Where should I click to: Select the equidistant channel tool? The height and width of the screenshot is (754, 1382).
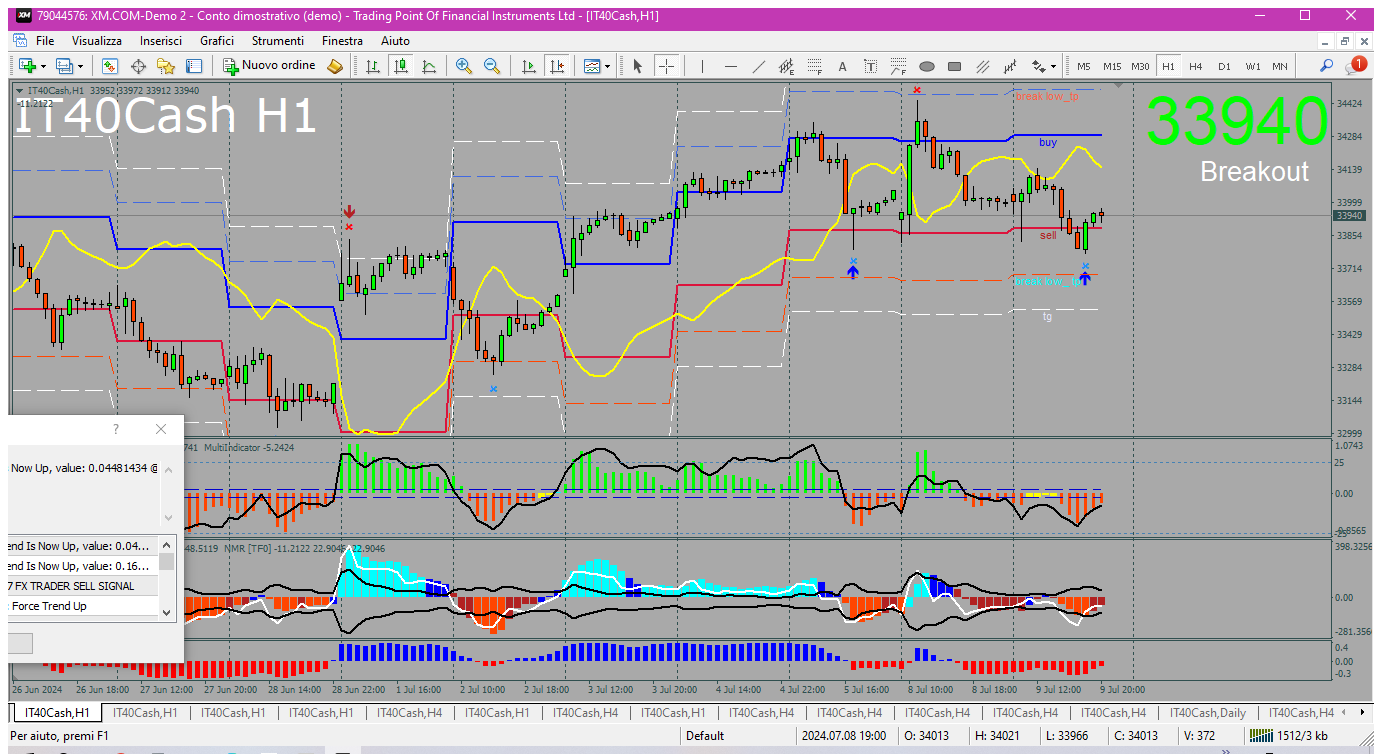tap(787, 66)
